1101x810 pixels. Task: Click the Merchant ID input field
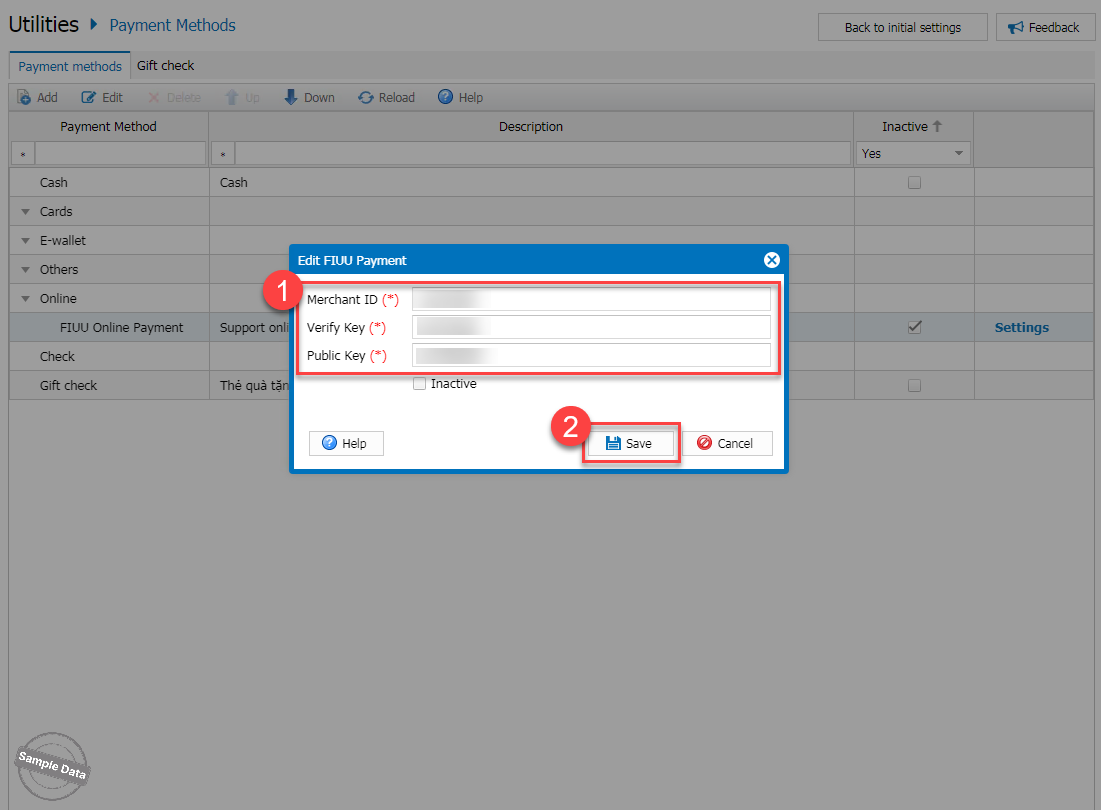[x=592, y=299]
